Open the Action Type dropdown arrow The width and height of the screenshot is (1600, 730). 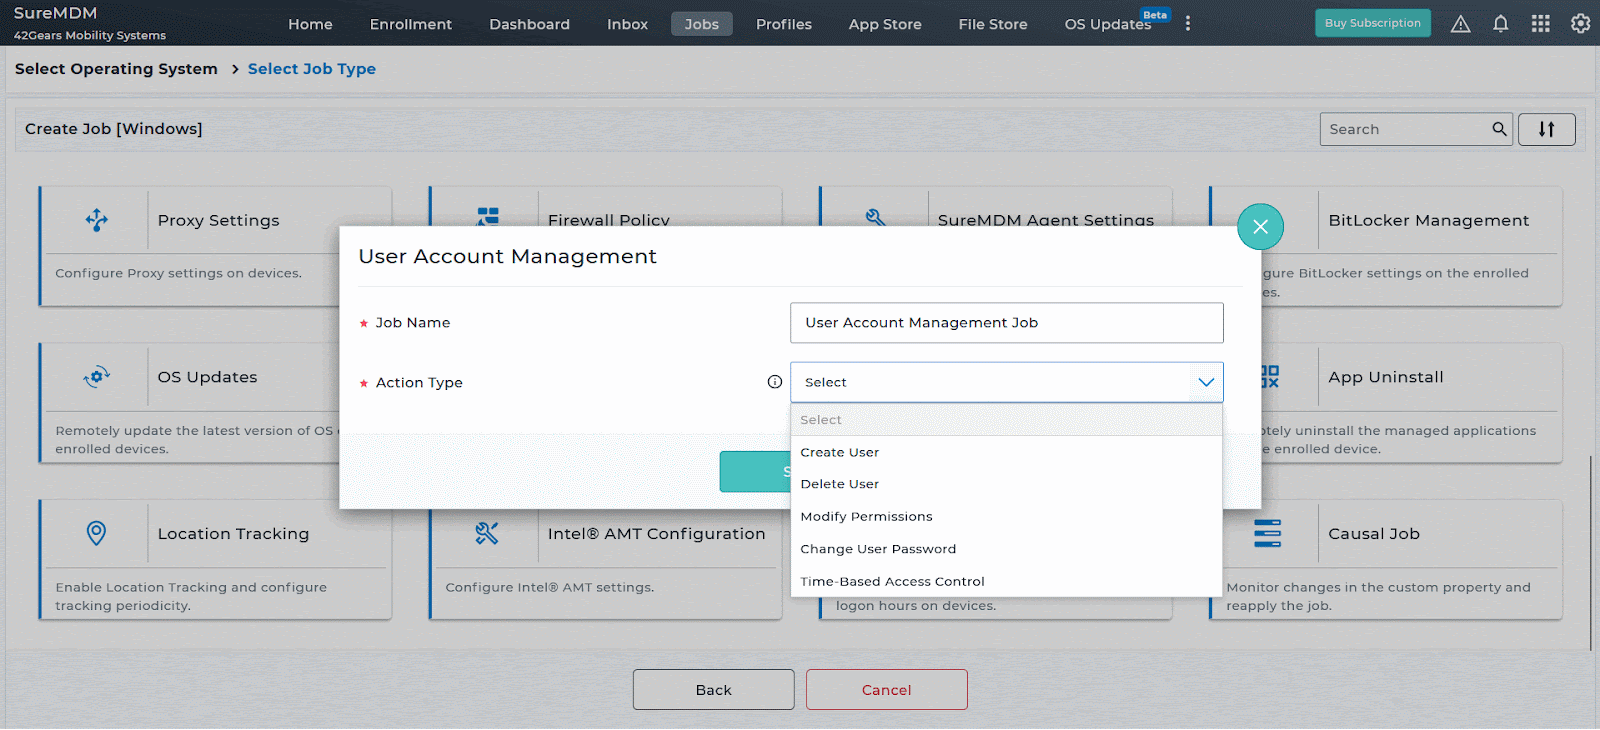point(1206,382)
